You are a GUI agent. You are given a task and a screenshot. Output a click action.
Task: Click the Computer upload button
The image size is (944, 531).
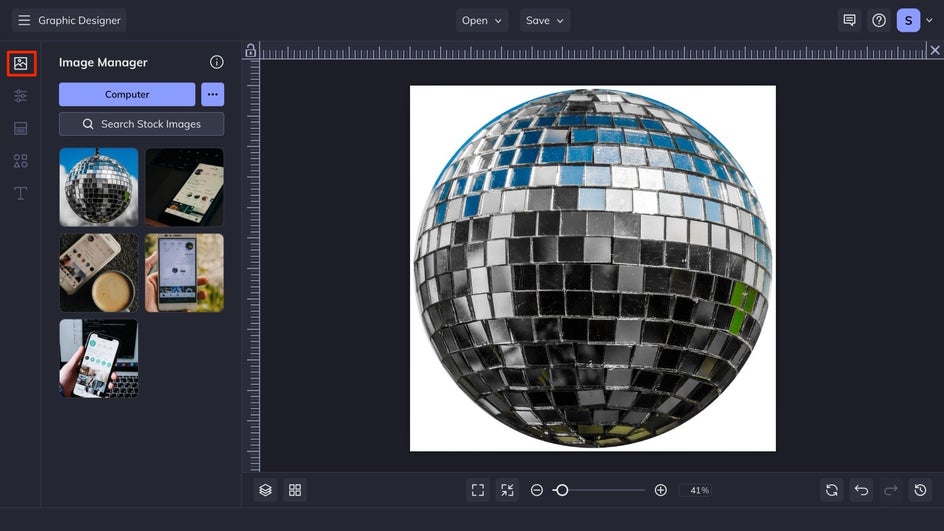pyautogui.click(x=127, y=94)
